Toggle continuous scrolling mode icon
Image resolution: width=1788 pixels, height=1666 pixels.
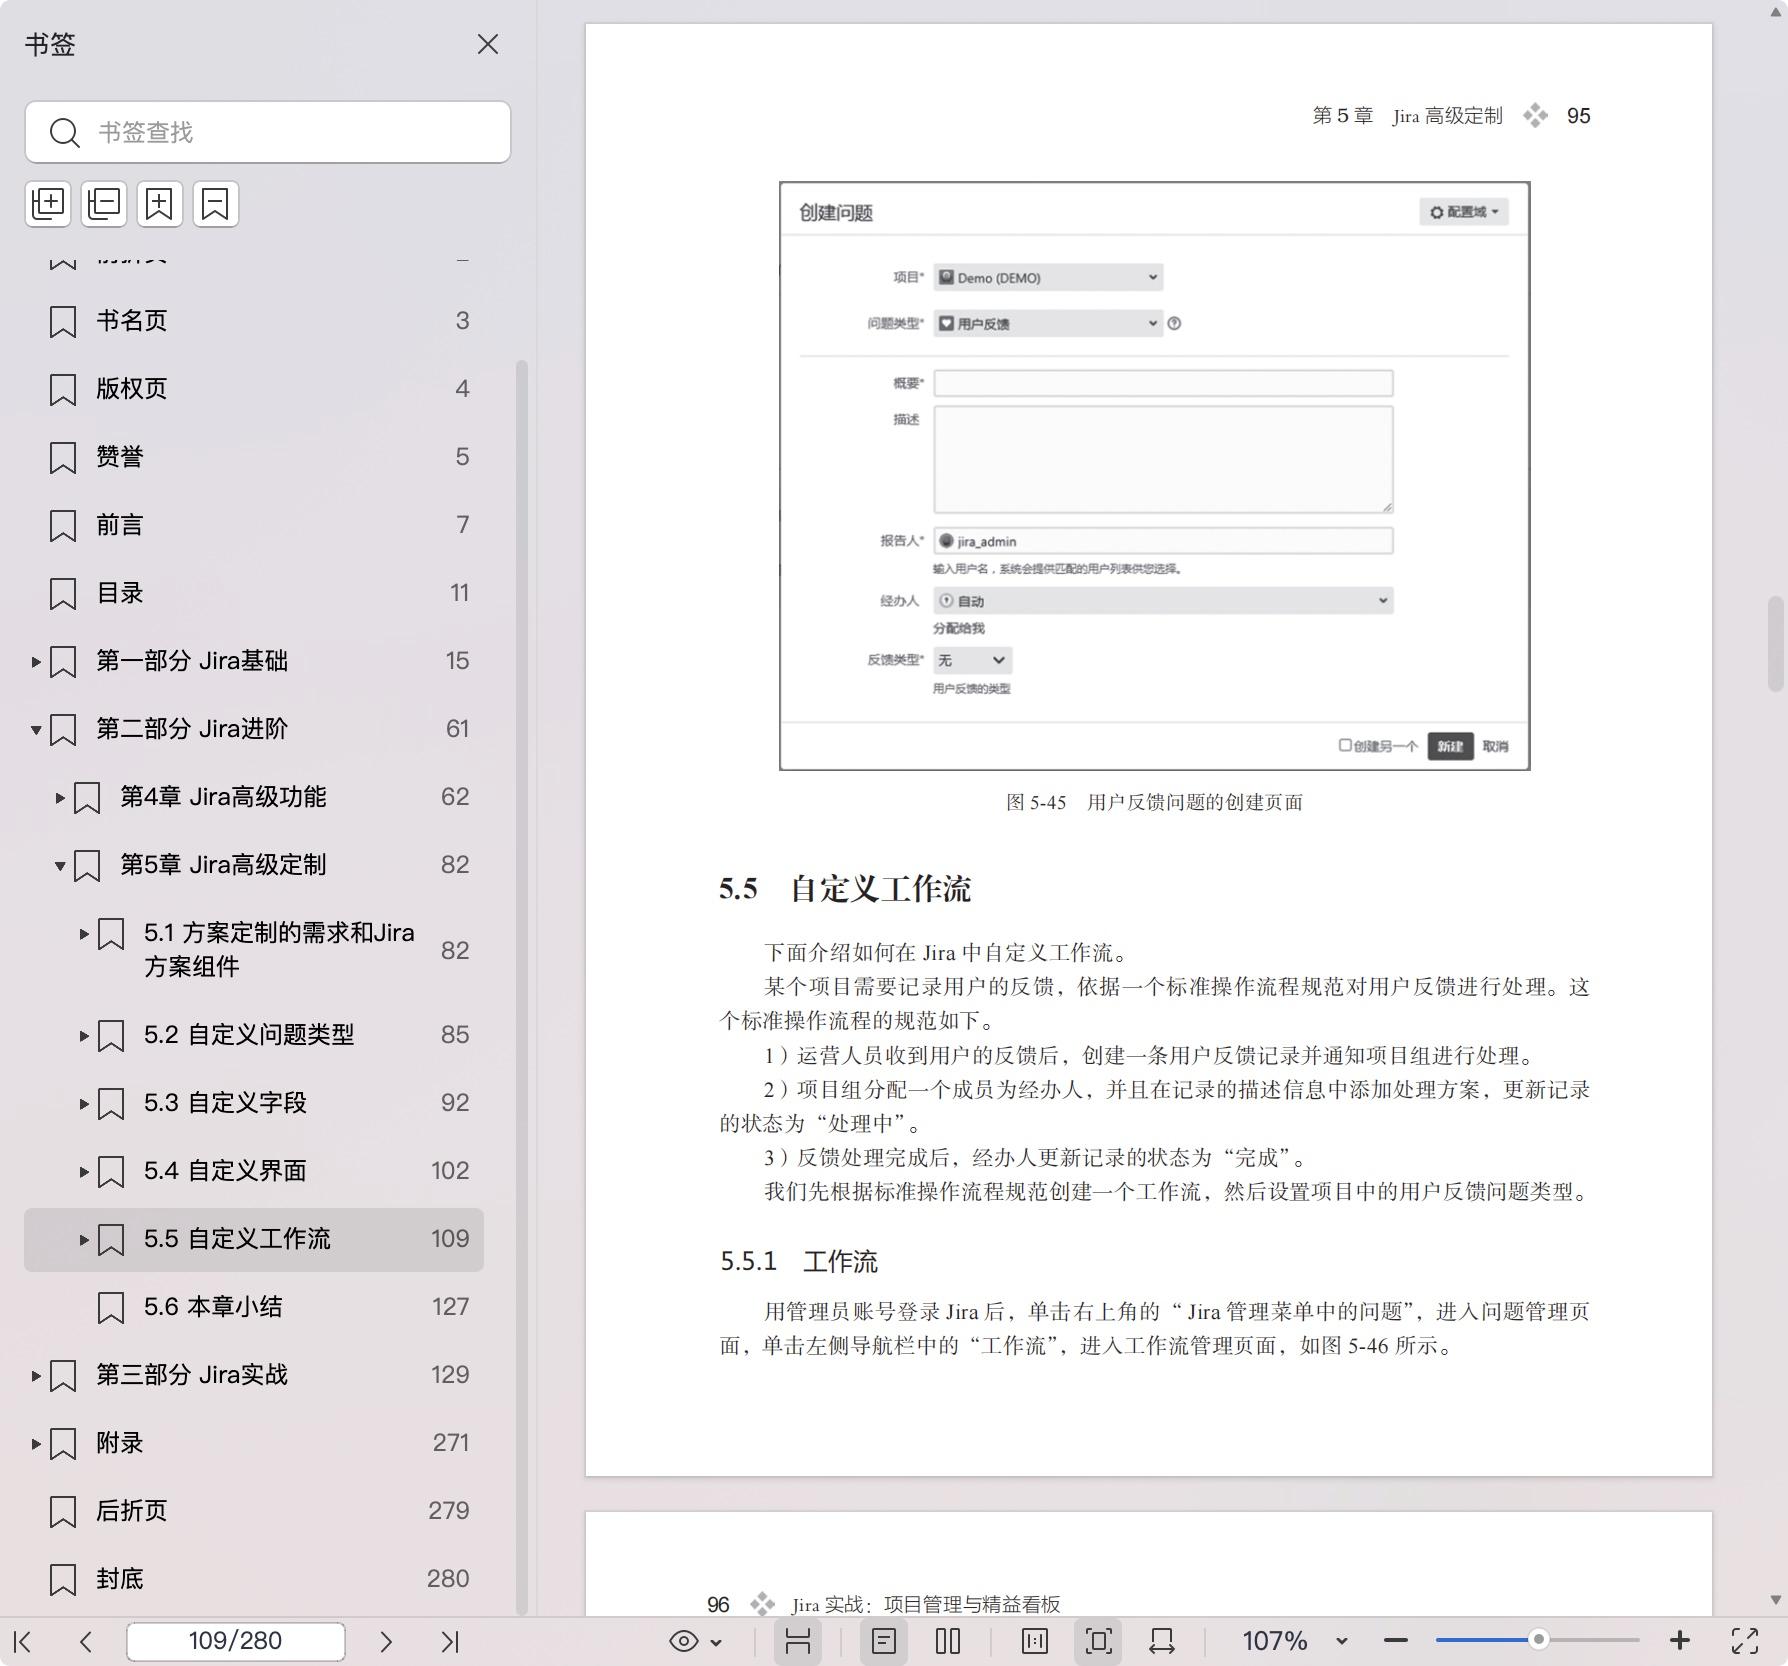pos(798,1641)
